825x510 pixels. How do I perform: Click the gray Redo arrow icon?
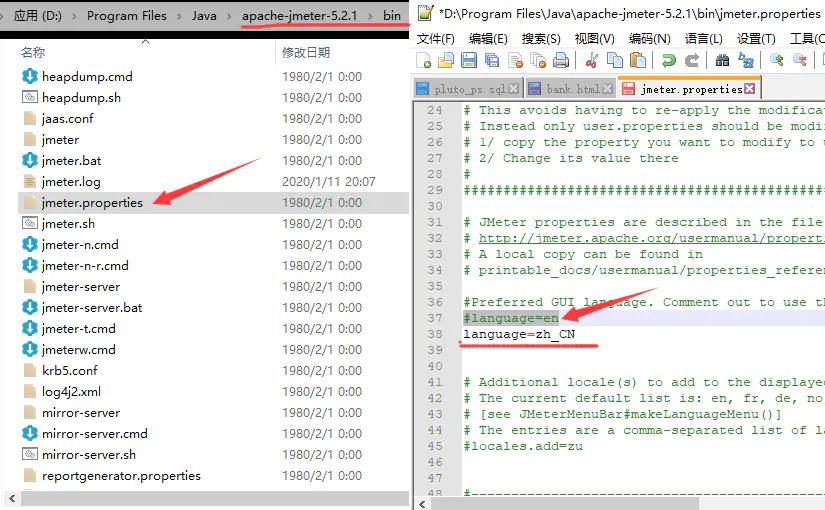pyautogui.click(x=691, y=61)
